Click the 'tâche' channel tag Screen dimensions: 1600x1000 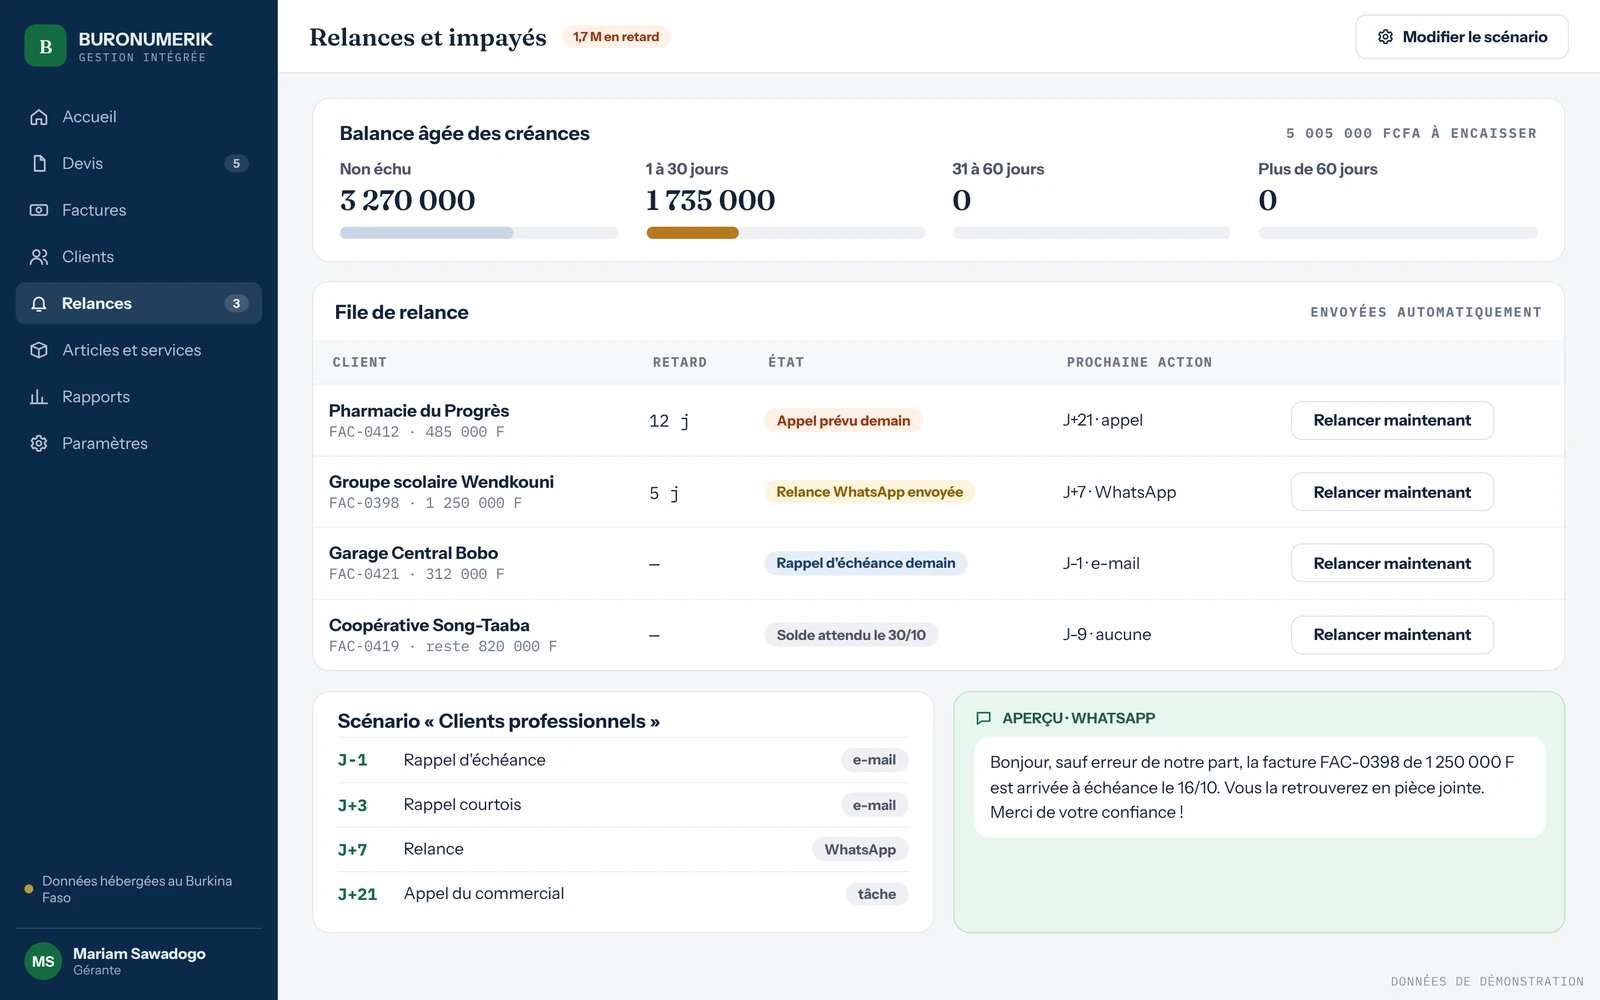[876, 894]
